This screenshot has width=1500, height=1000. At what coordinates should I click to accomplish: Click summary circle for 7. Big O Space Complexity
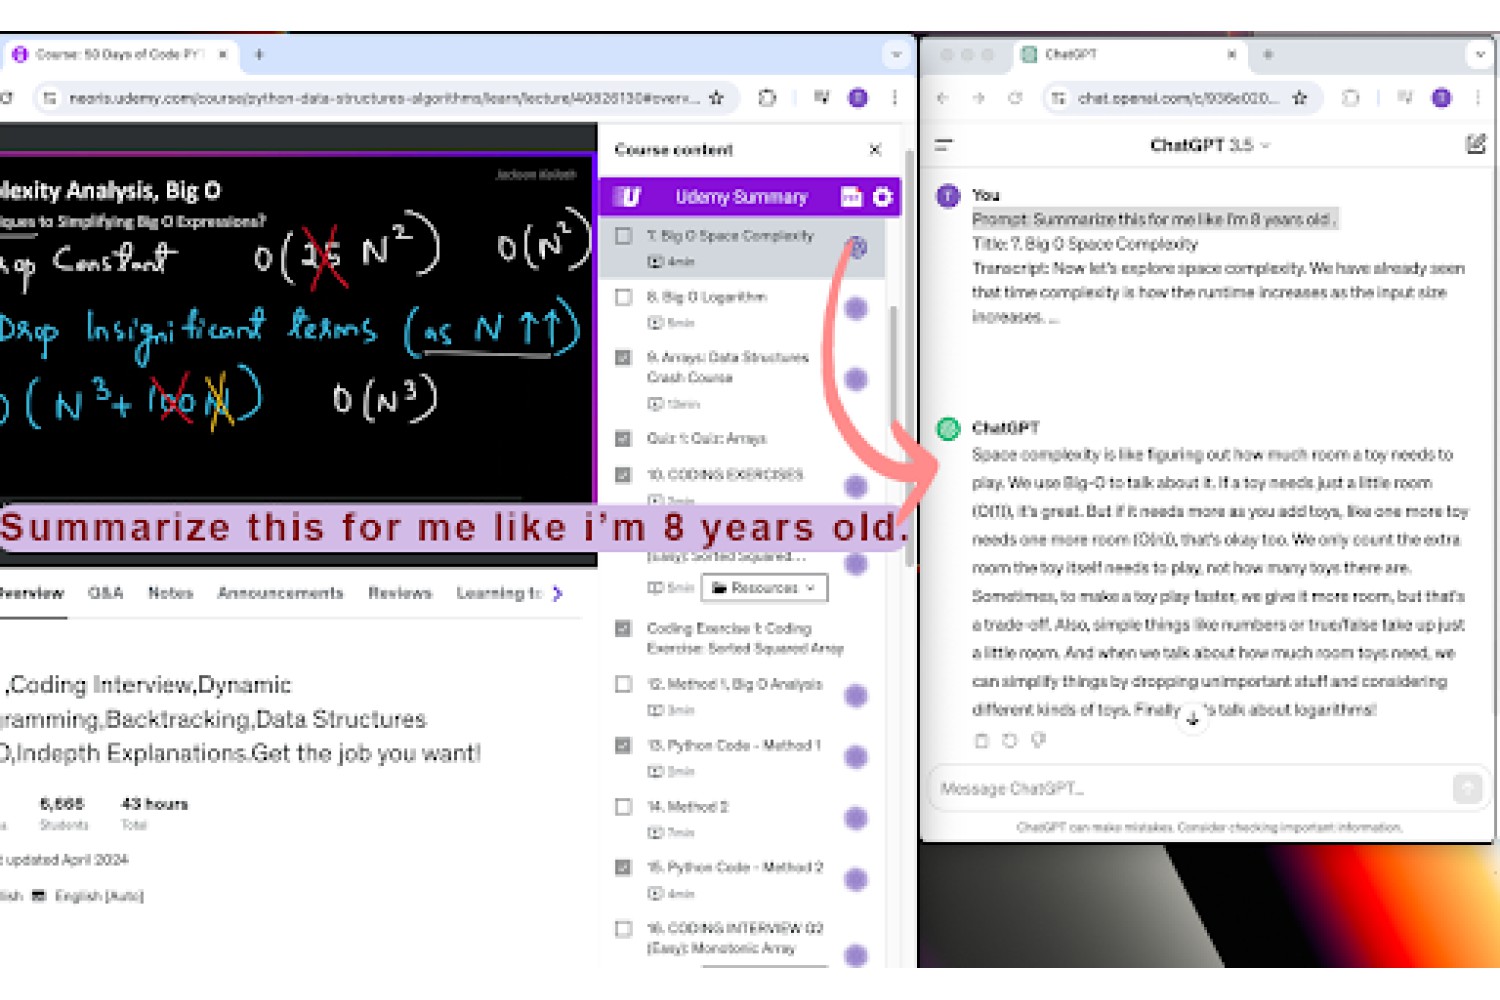pos(856,247)
